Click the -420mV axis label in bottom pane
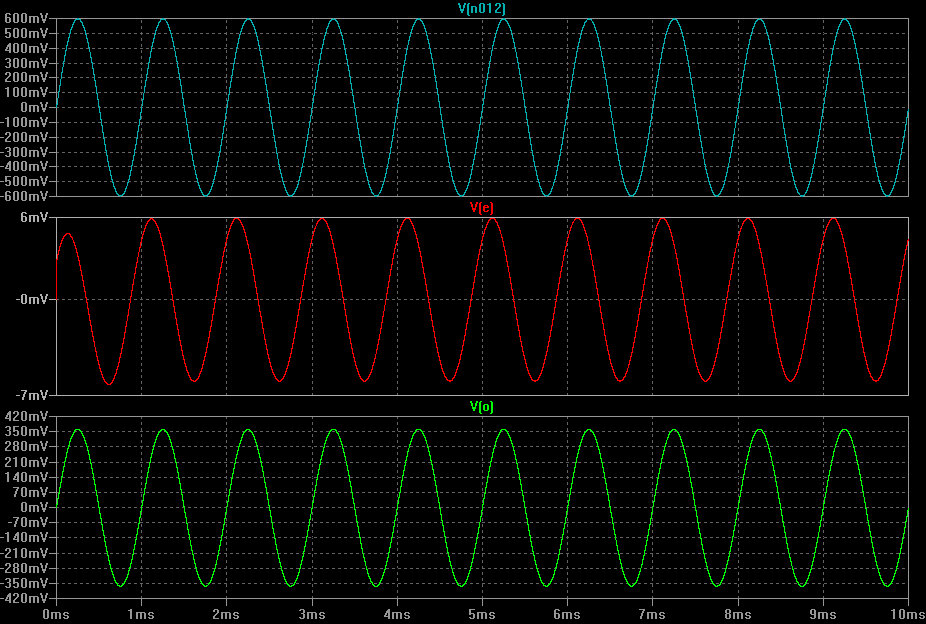Viewport: 926px width, 624px height. (x=24, y=599)
